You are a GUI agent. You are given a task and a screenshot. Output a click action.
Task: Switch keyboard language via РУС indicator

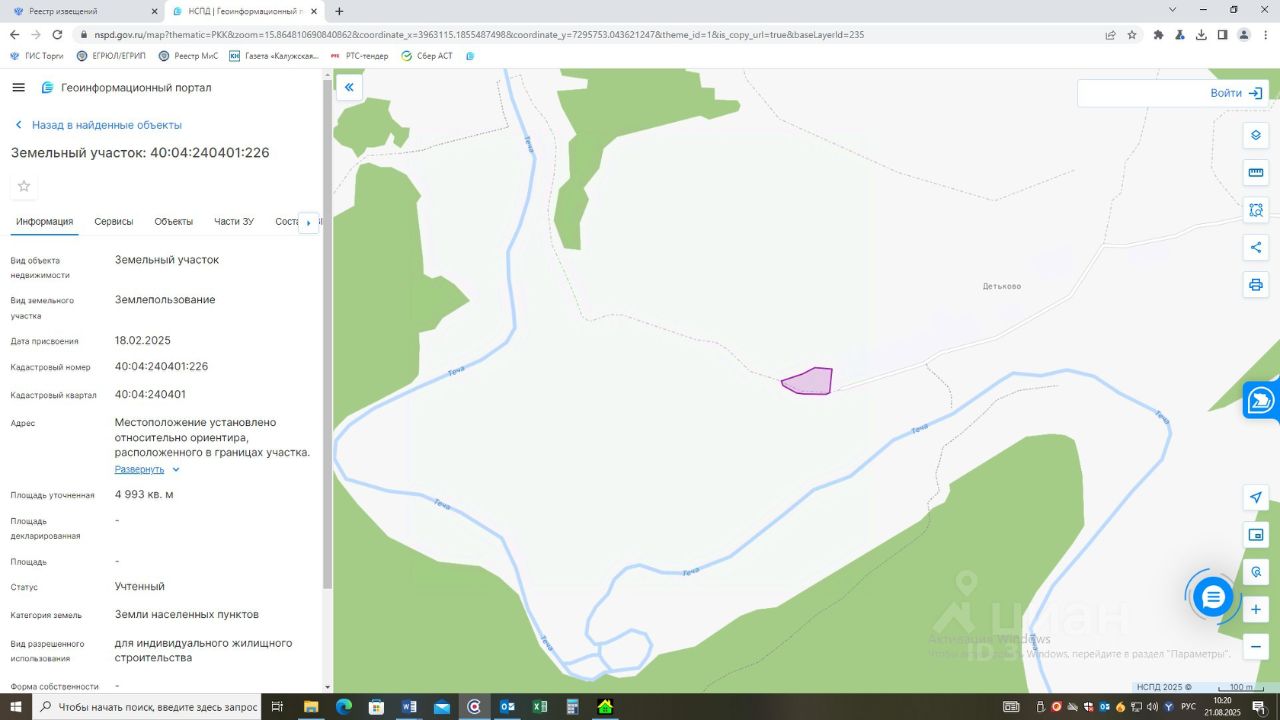coord(1188,707)
